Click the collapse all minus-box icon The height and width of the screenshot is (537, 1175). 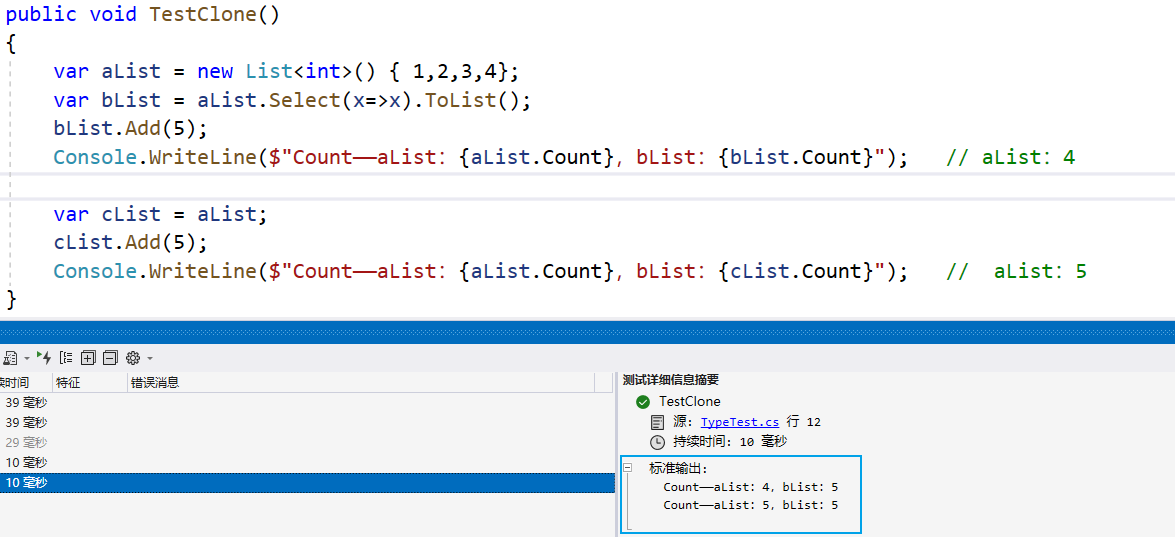(110, 357)
